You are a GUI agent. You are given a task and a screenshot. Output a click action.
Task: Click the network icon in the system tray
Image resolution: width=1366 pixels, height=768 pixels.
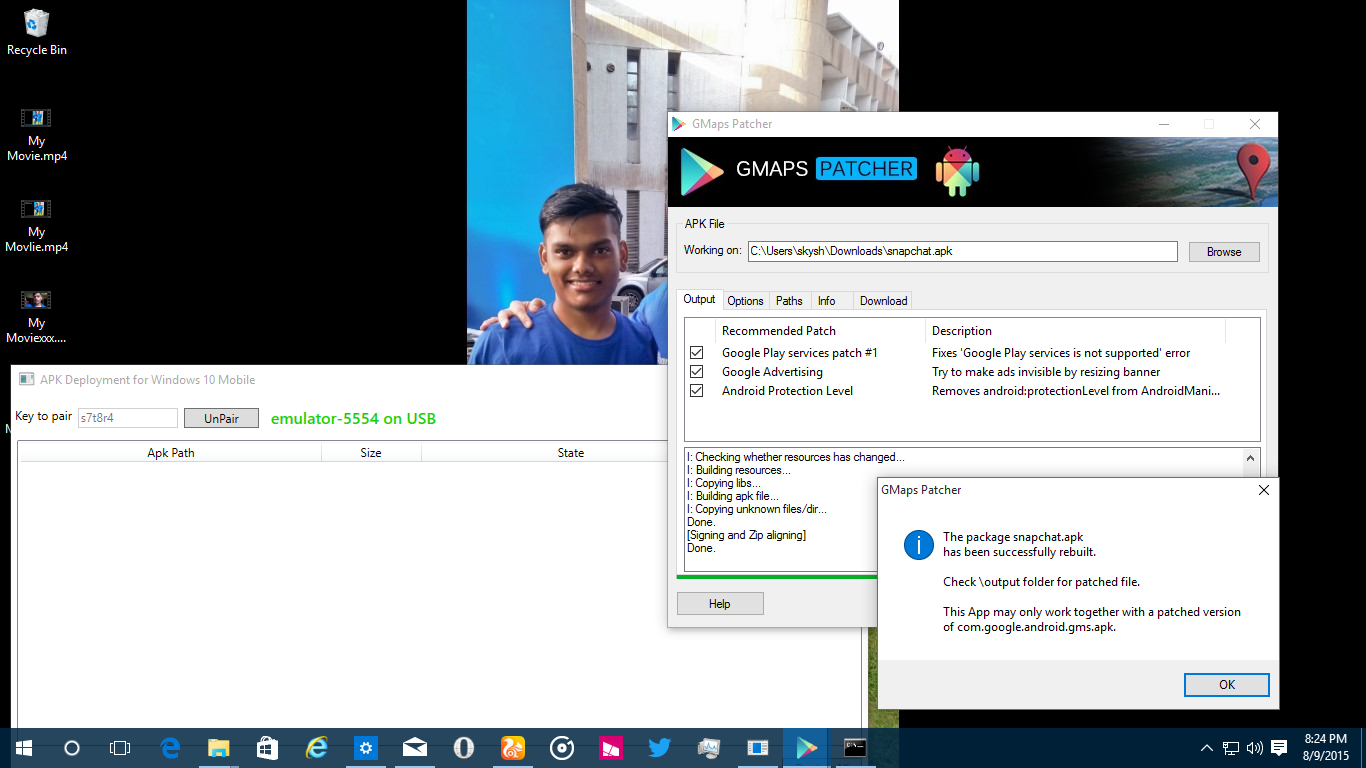[x=1231, y=748]
